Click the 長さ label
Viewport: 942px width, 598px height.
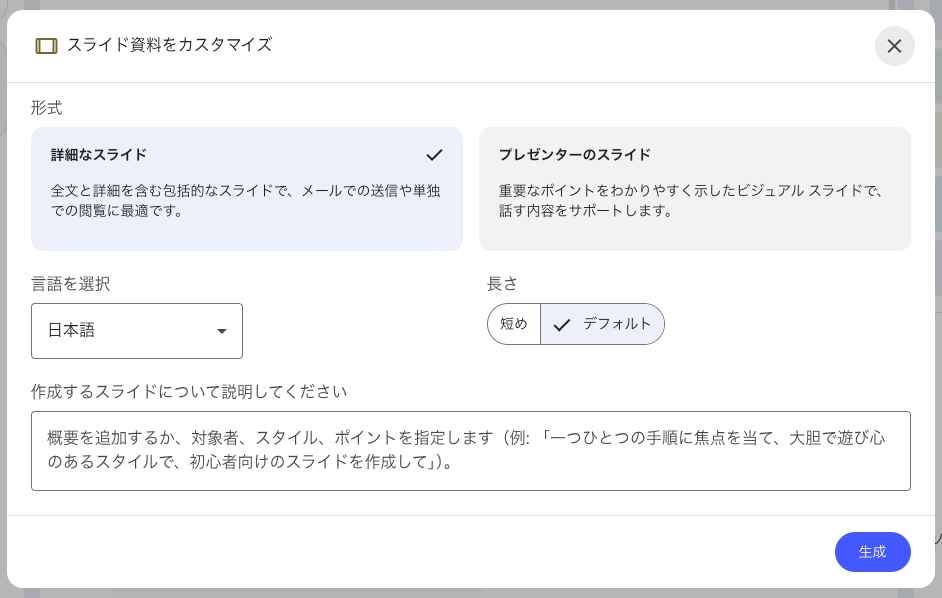pos(502,284)
